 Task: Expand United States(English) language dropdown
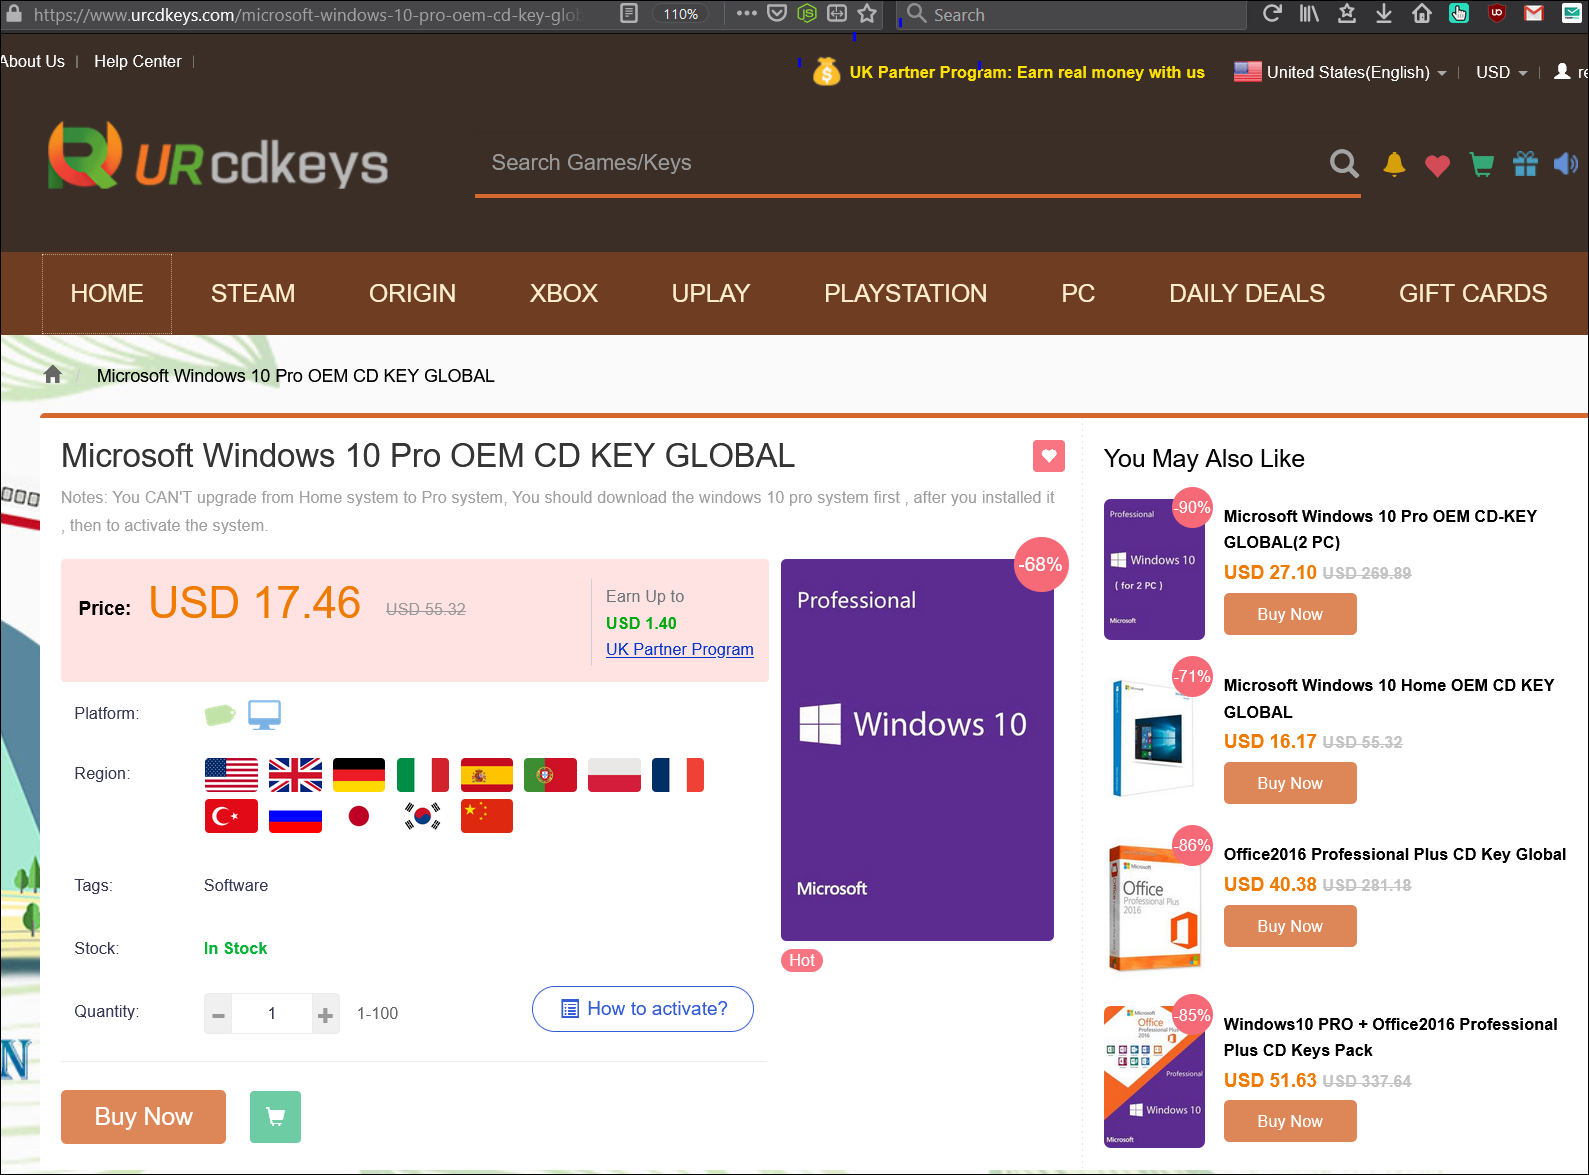tap(1340, 72)
